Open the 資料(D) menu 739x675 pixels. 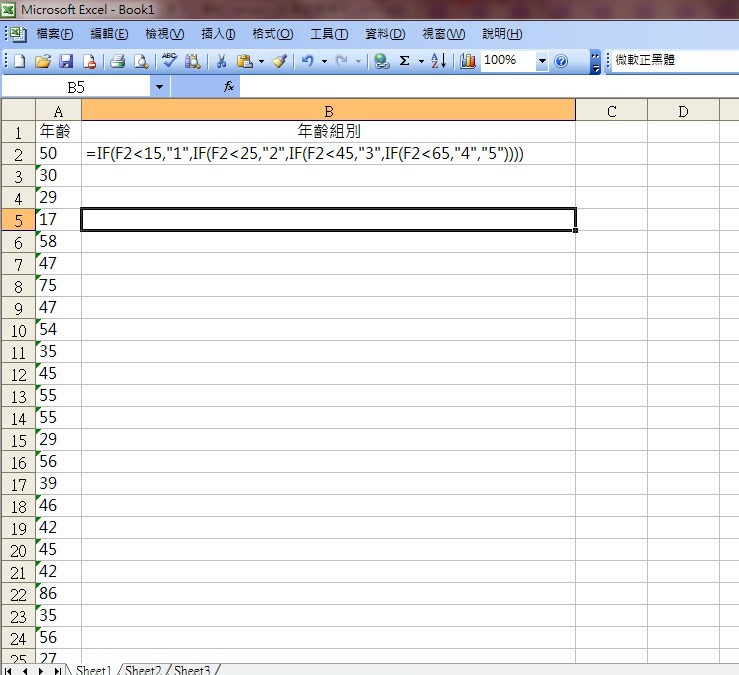click(385, 34)
